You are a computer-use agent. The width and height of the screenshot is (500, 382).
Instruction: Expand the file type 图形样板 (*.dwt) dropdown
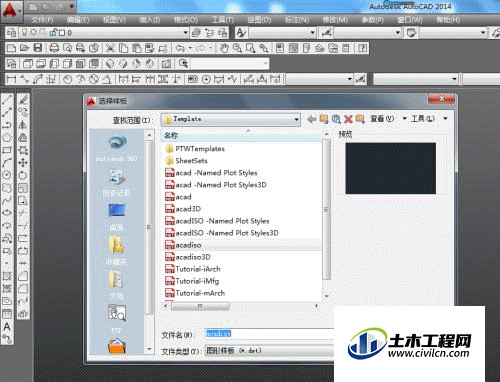click(x=270, y=351)
